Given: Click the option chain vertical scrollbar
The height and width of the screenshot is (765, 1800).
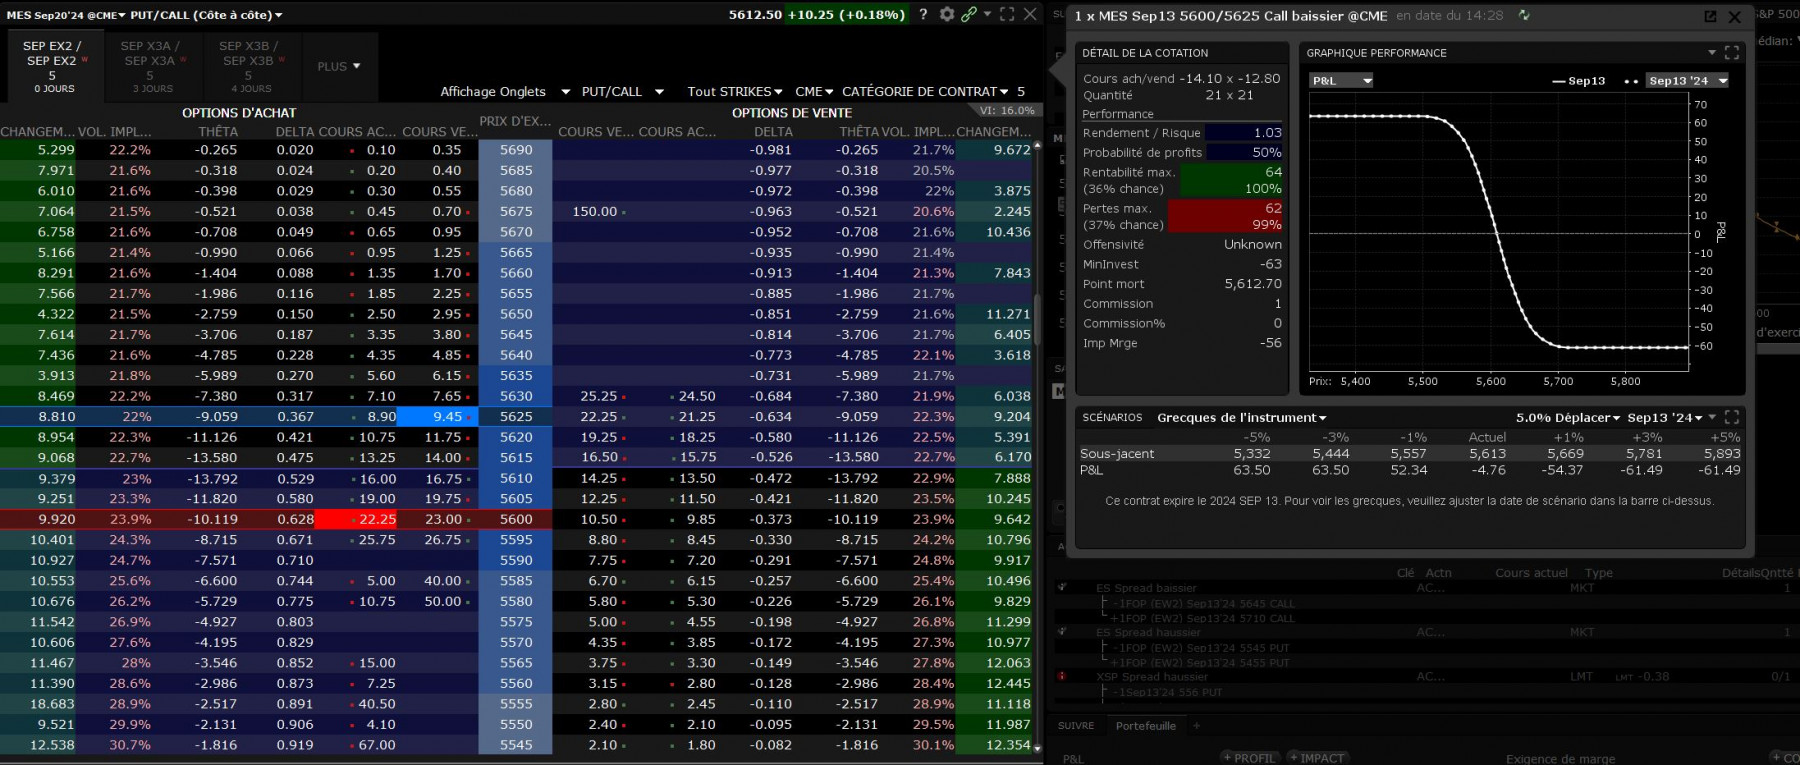Looking at the screenshot, I should click(1037, 445).
